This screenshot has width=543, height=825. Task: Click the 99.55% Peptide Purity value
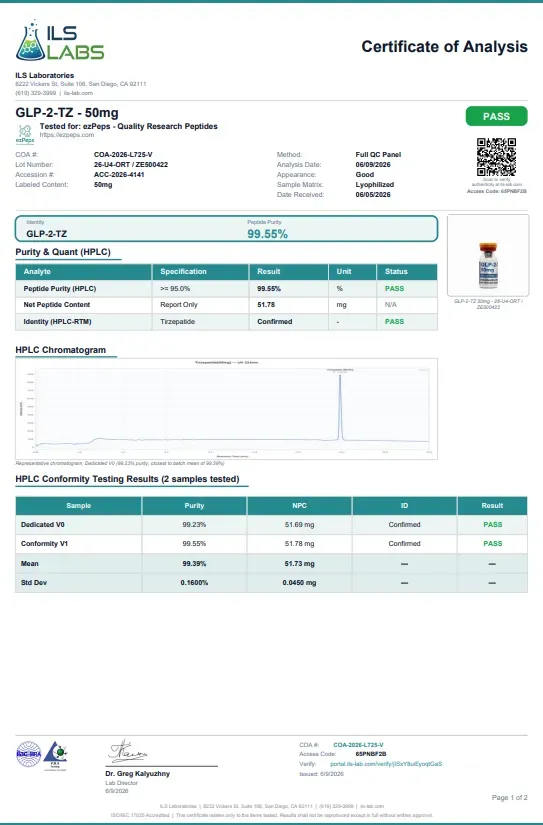267,234
